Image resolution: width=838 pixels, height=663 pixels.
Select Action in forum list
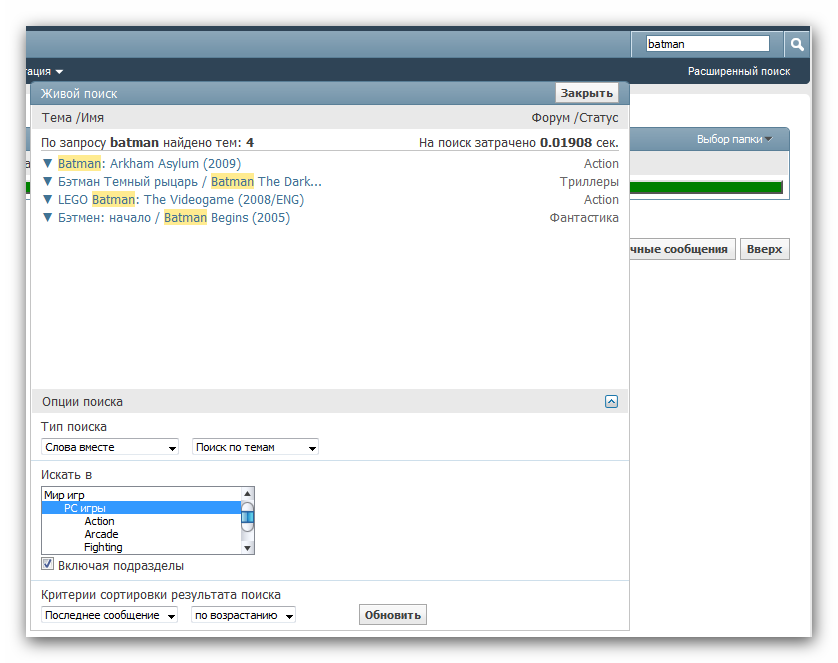pyautogui.click(x=142, y=521)
